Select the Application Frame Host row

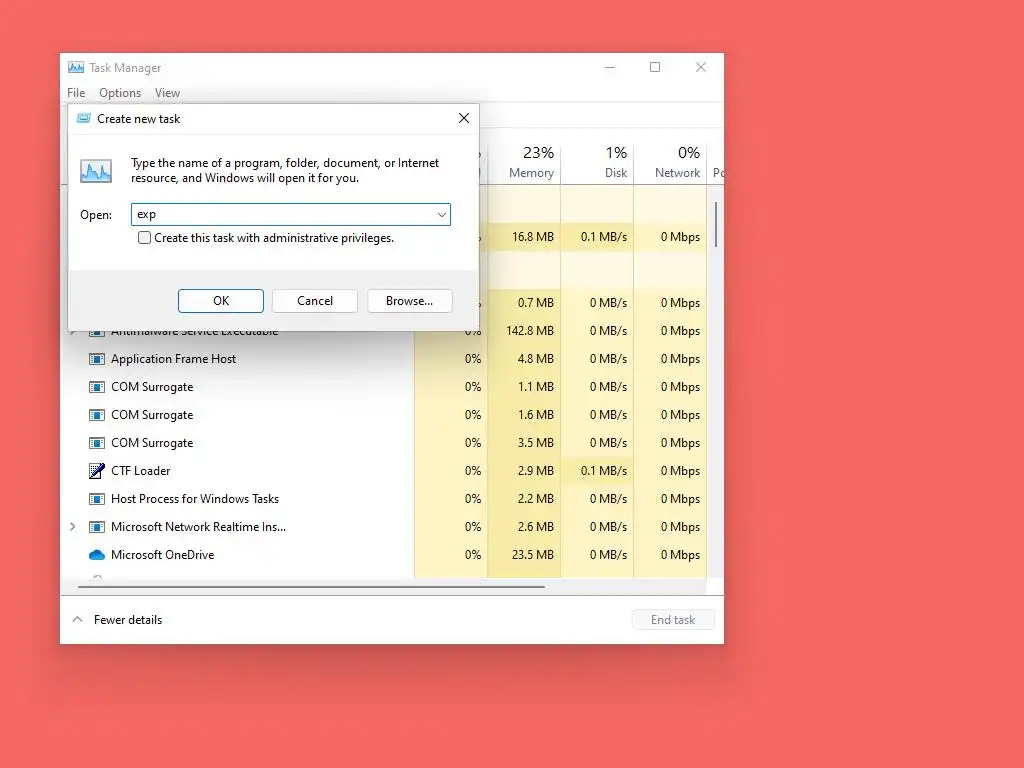(385, 359)
